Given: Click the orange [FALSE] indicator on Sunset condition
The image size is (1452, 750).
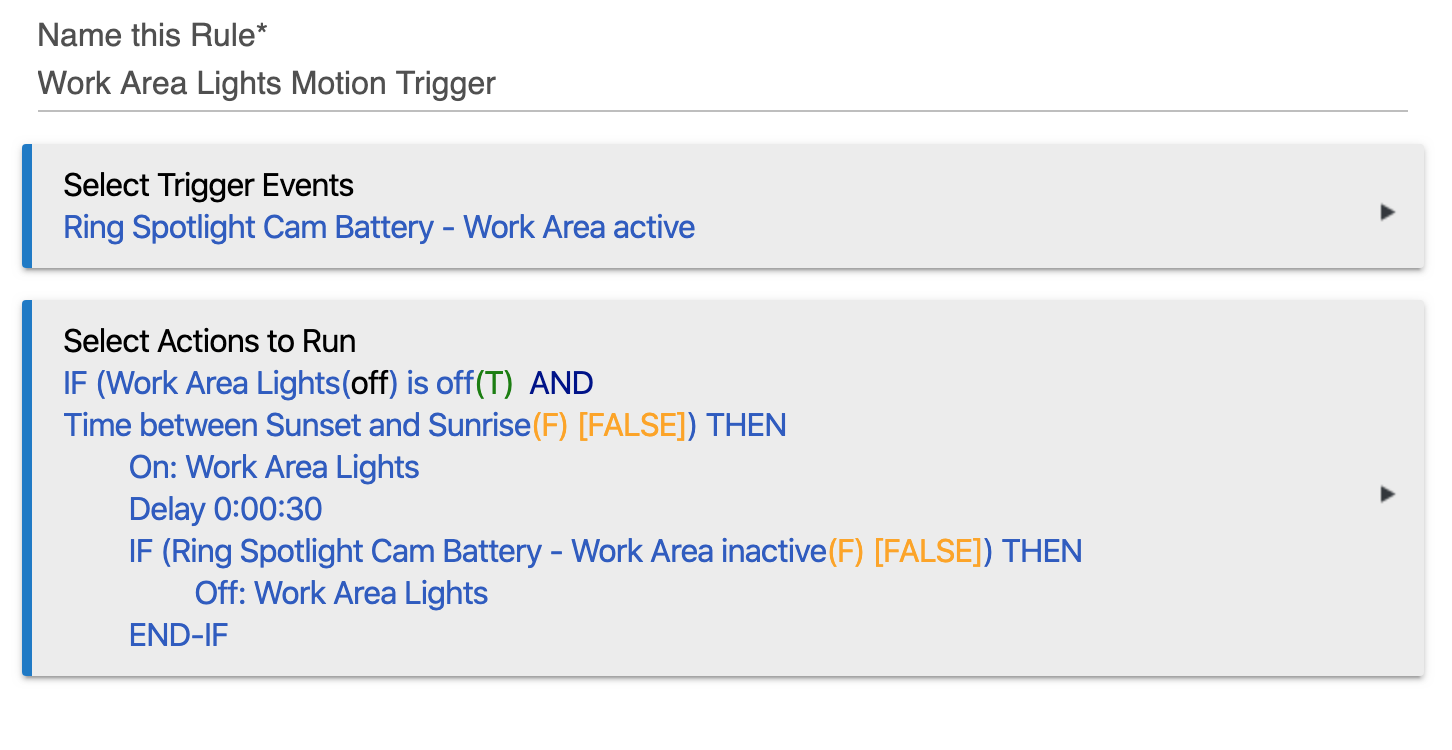Looking at the screenshot, I should click(628, 425).
